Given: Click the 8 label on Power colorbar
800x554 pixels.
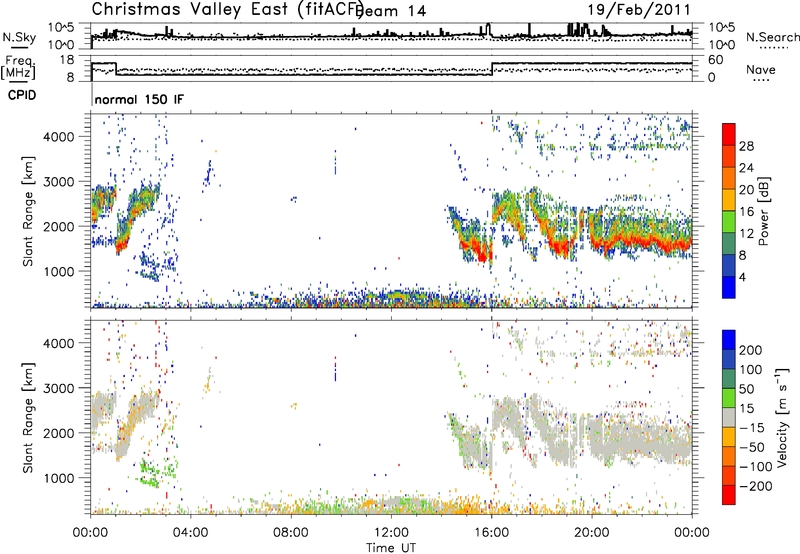Looking at the screenshot, I should (742, 256).
